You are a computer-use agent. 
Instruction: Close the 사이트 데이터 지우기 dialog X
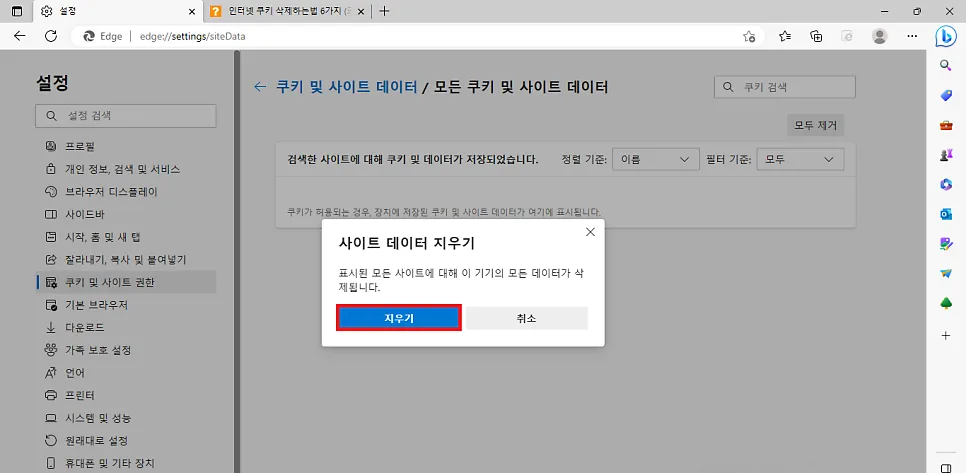coord(590,232)
